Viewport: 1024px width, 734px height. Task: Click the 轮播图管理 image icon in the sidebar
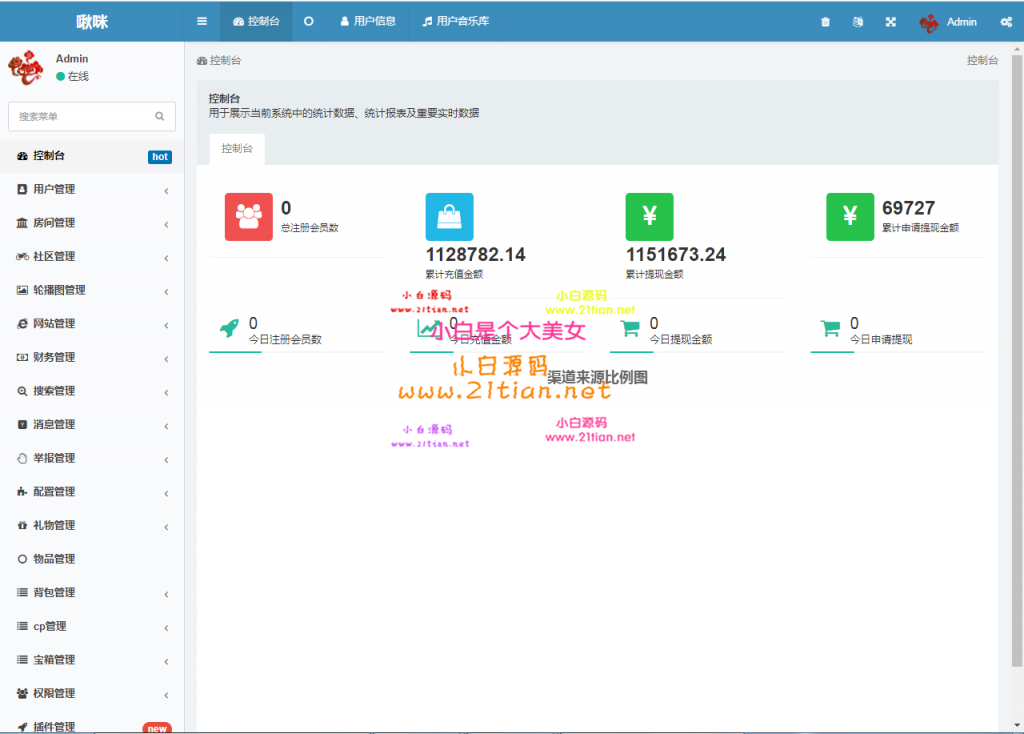(x=22, y=290)
